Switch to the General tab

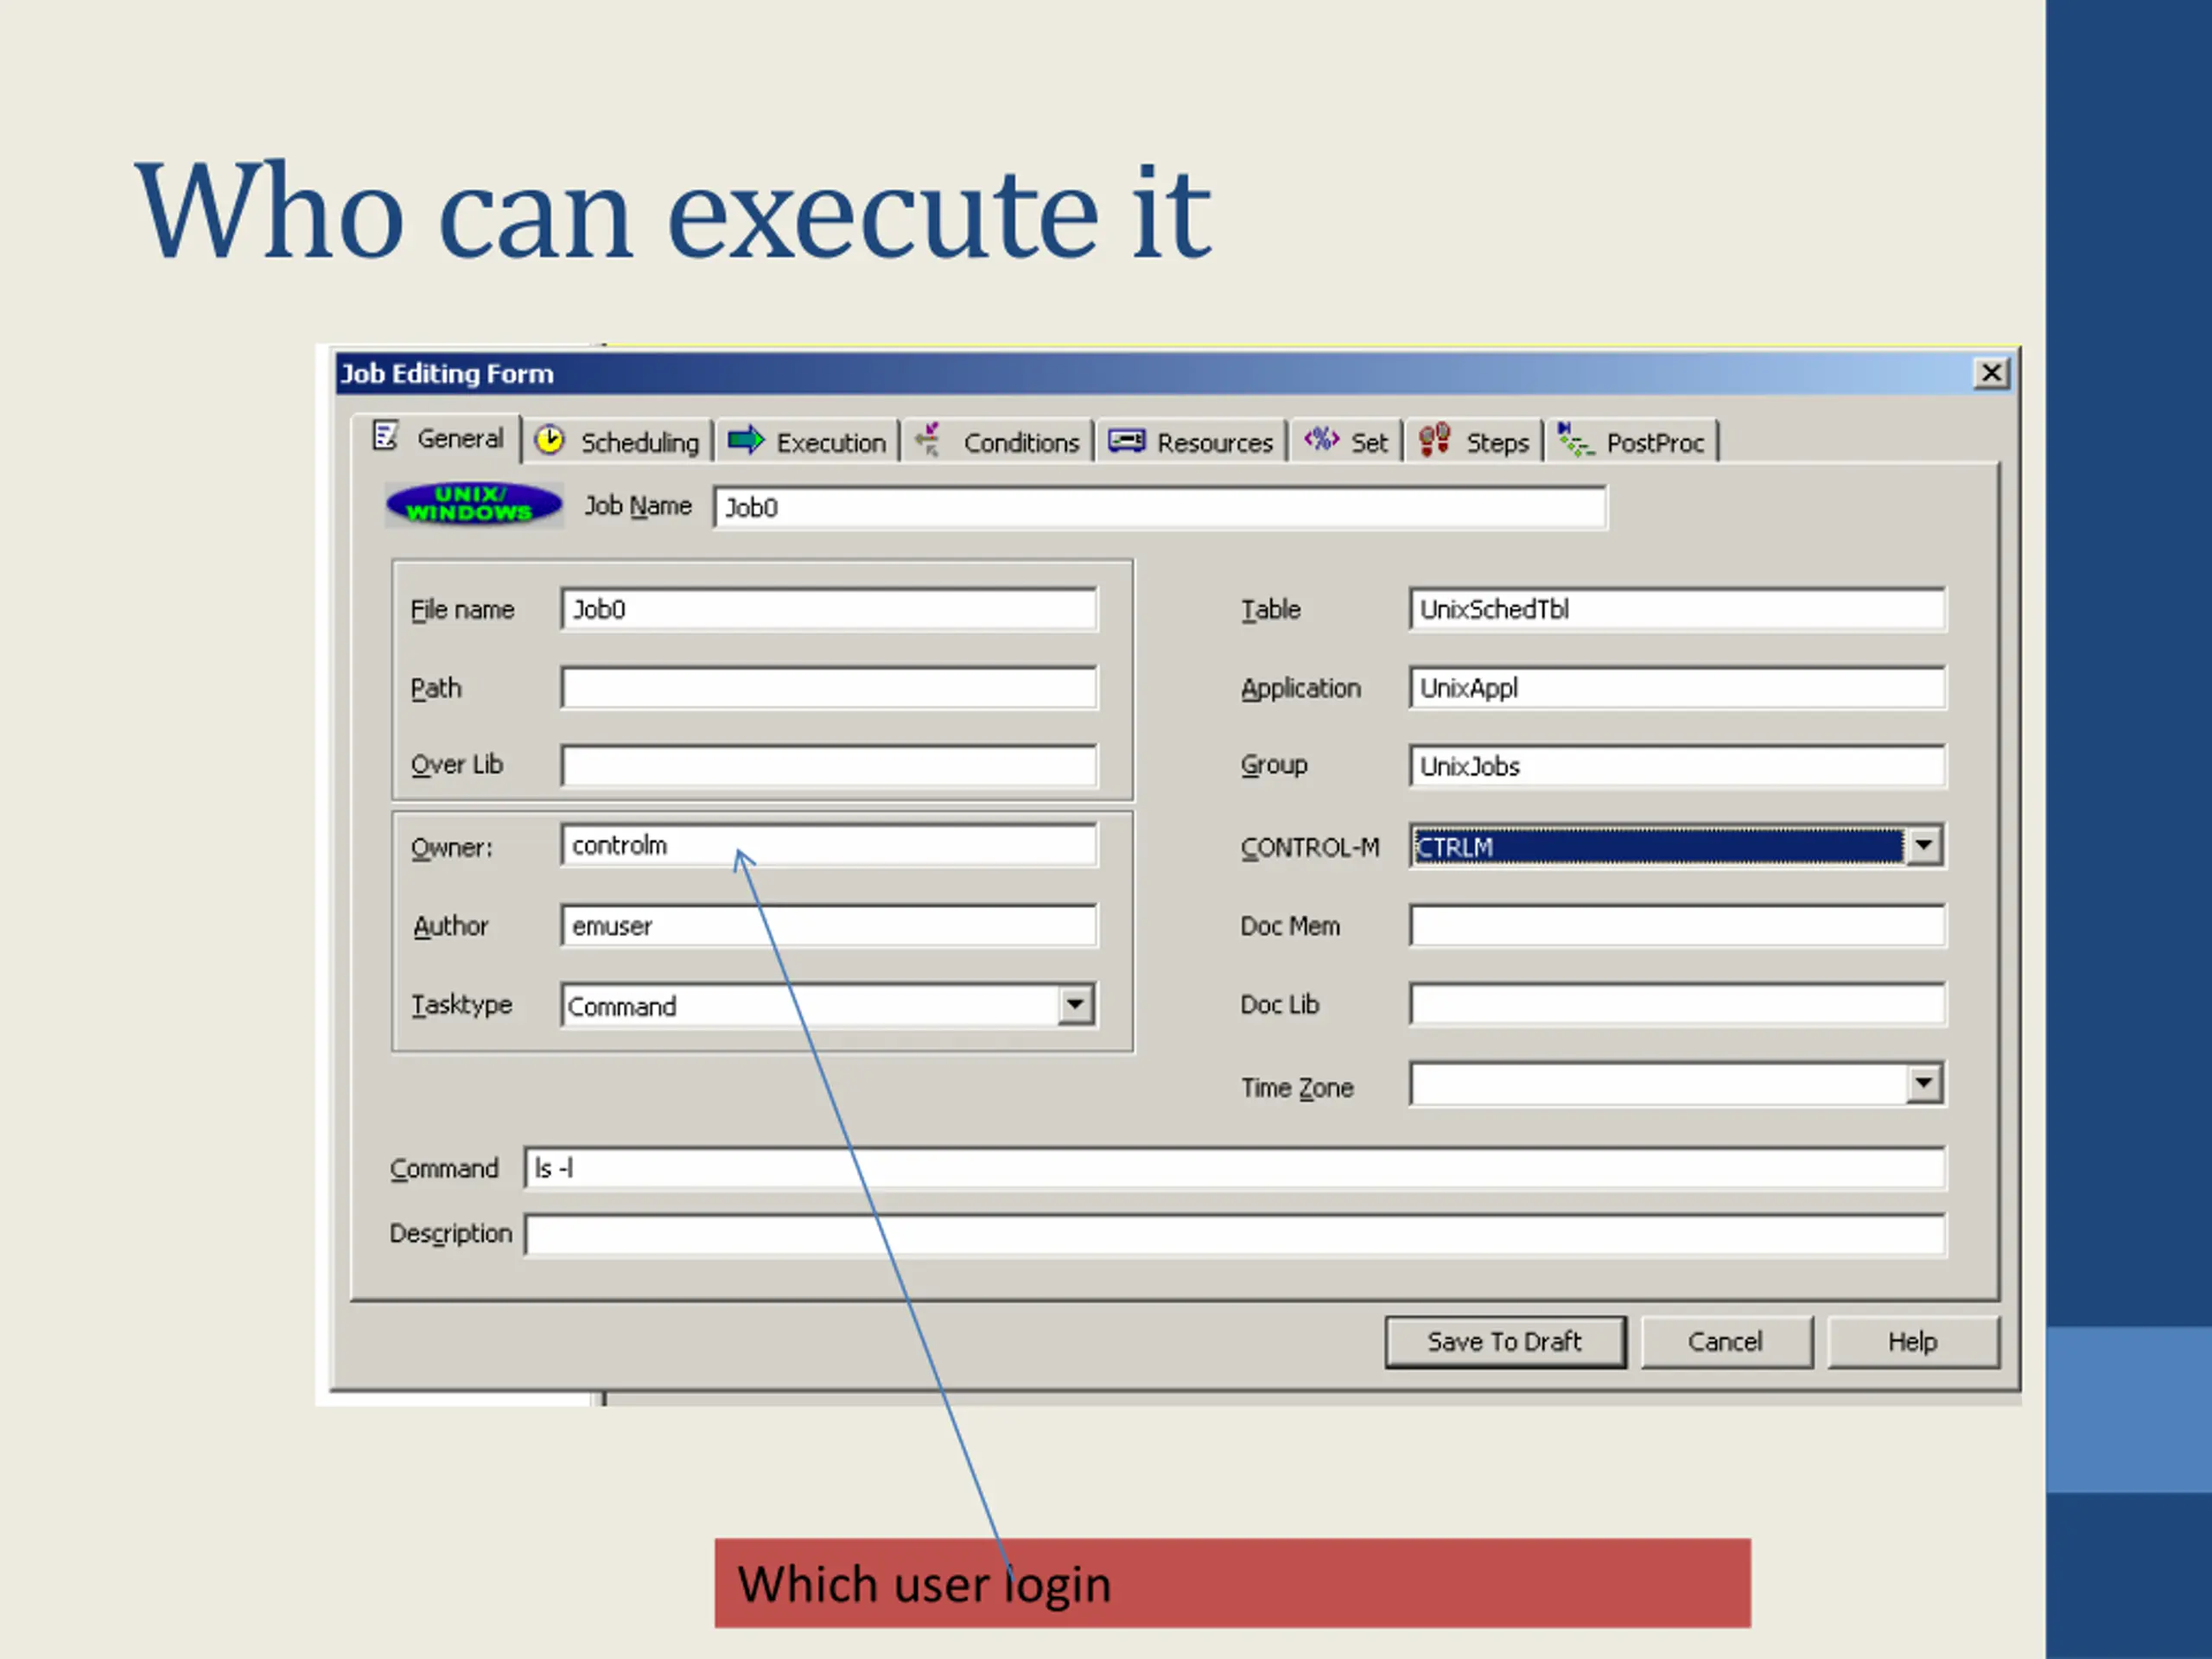[x=438, y=438]
